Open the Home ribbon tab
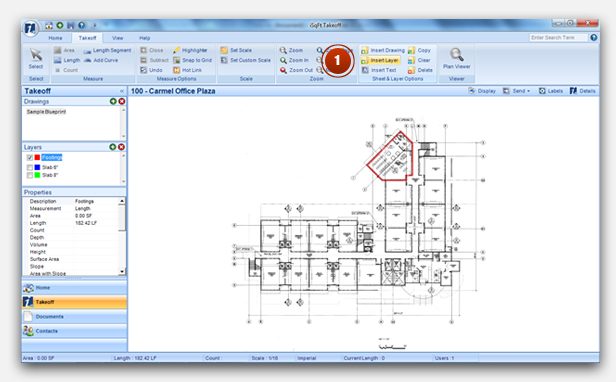 click(55, 38)
